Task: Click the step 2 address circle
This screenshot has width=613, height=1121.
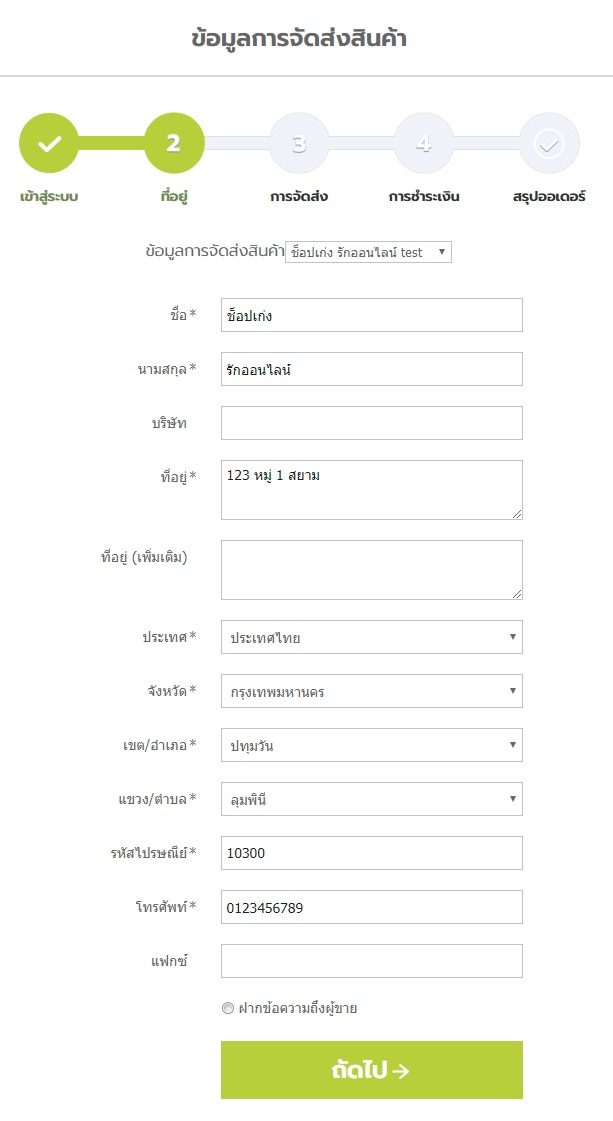Action: tap(174, 143)
